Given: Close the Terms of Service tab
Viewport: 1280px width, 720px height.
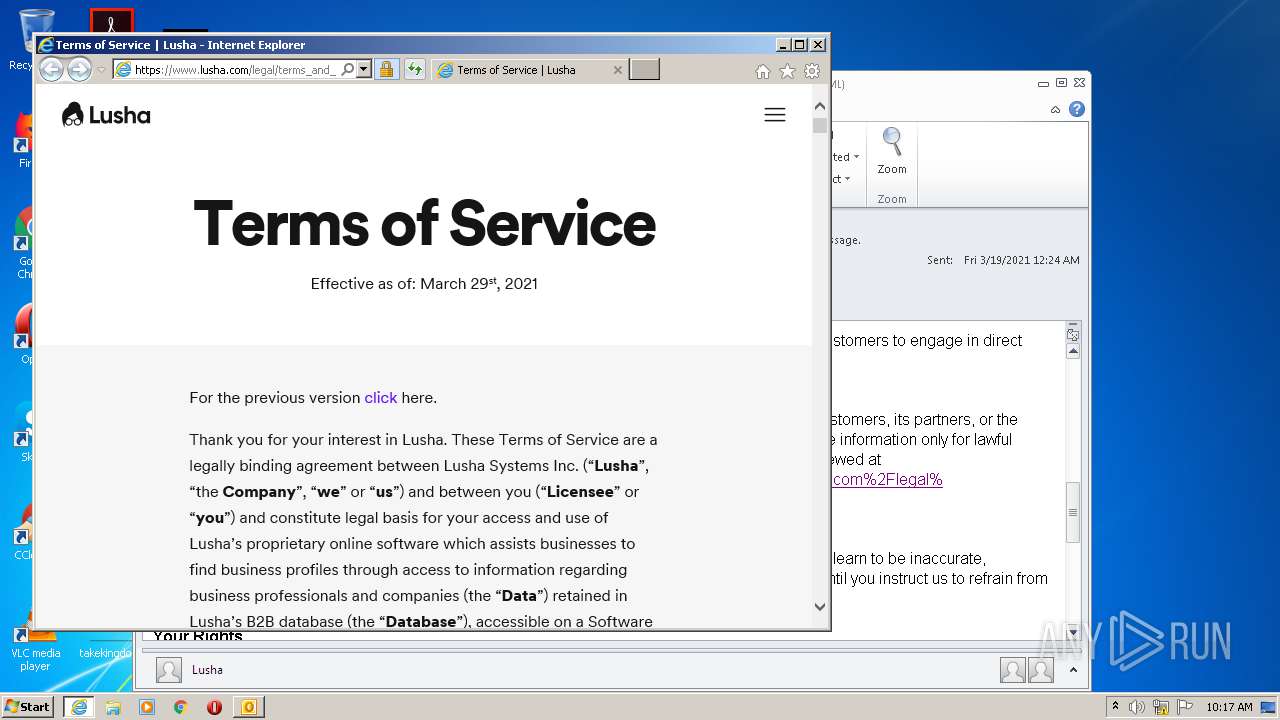Looking at the screenshot, I should (617, 70).
